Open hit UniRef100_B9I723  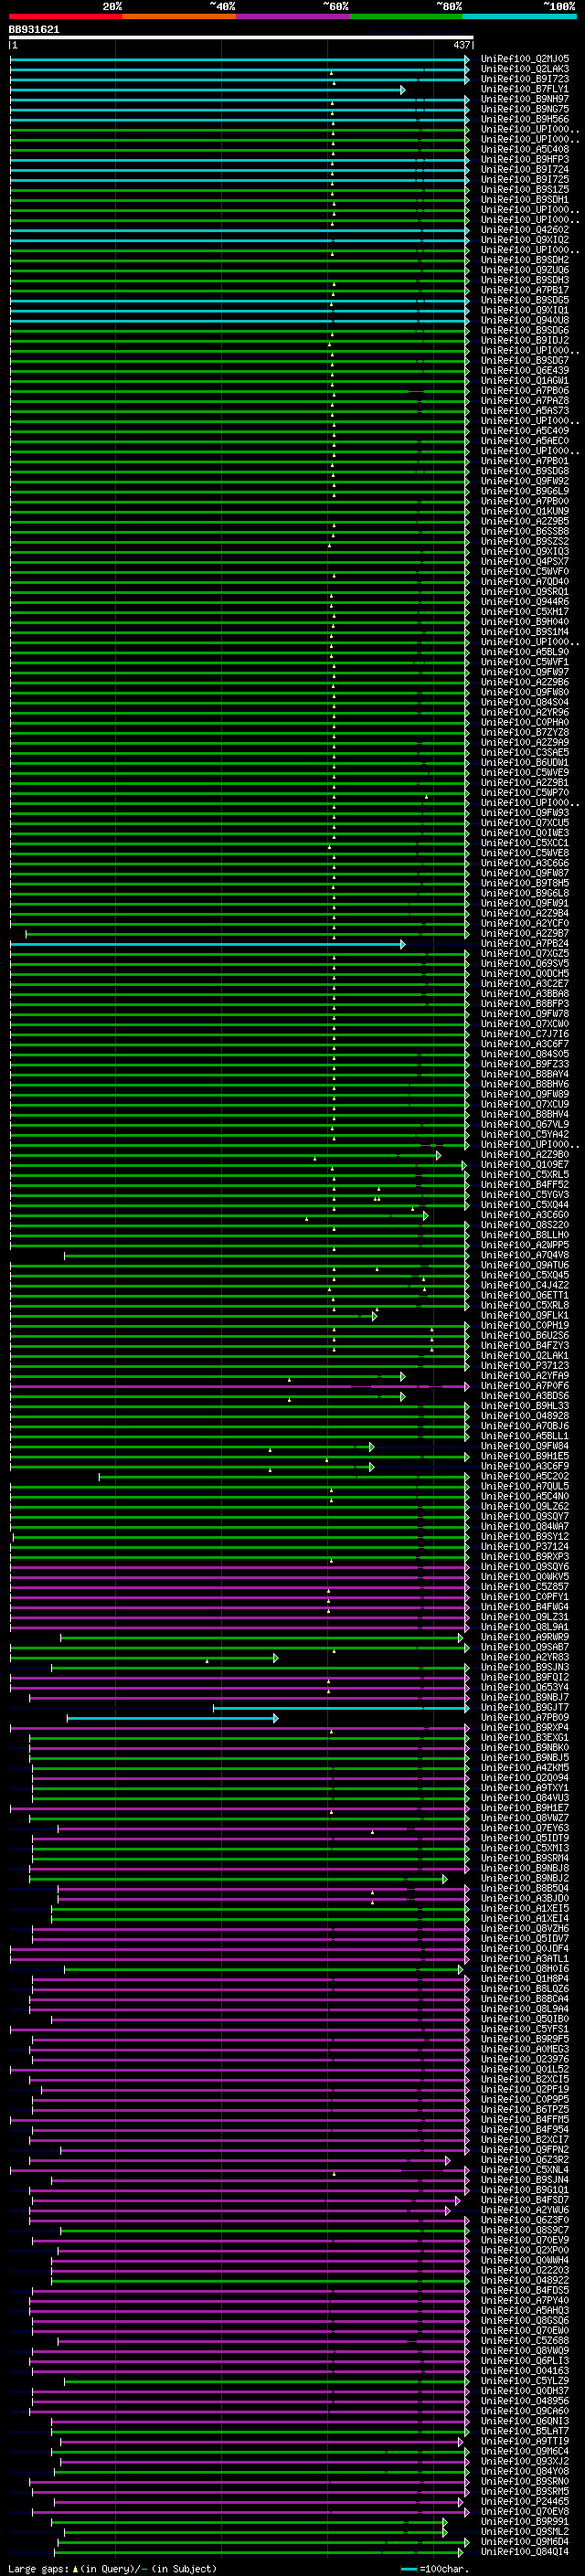coord(525,80)
